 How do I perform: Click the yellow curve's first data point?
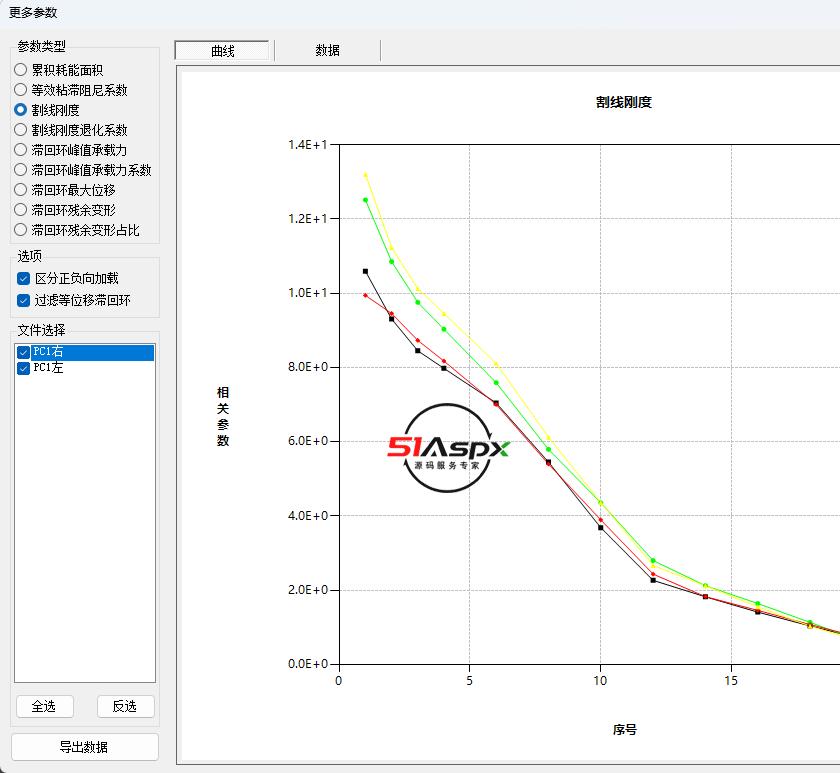[x=365, y=174]
